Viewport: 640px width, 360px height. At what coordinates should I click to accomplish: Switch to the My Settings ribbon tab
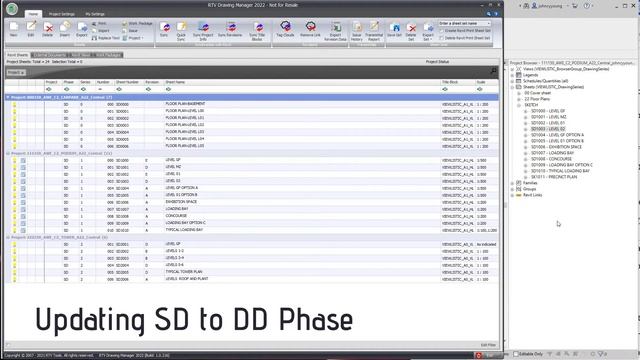pos(95,14)
